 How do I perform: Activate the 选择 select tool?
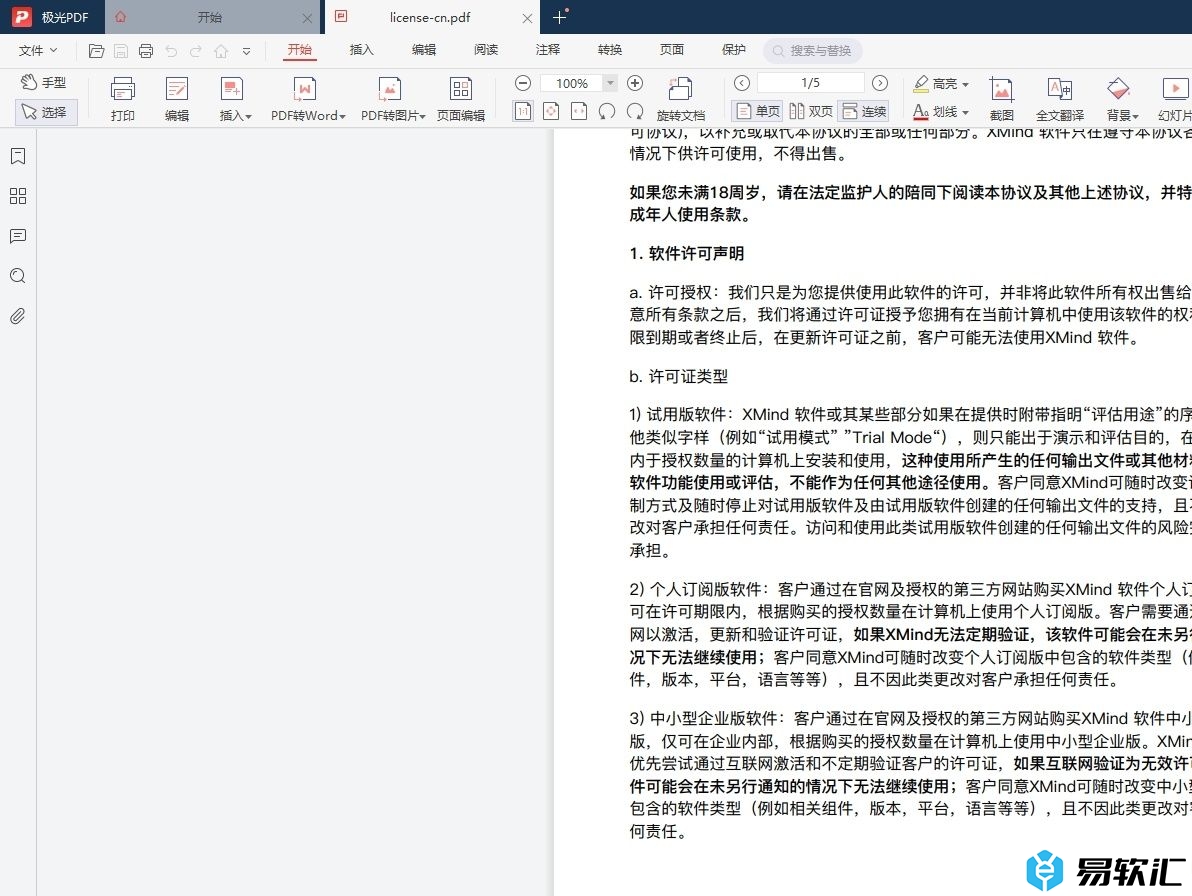tap(44, 112)
